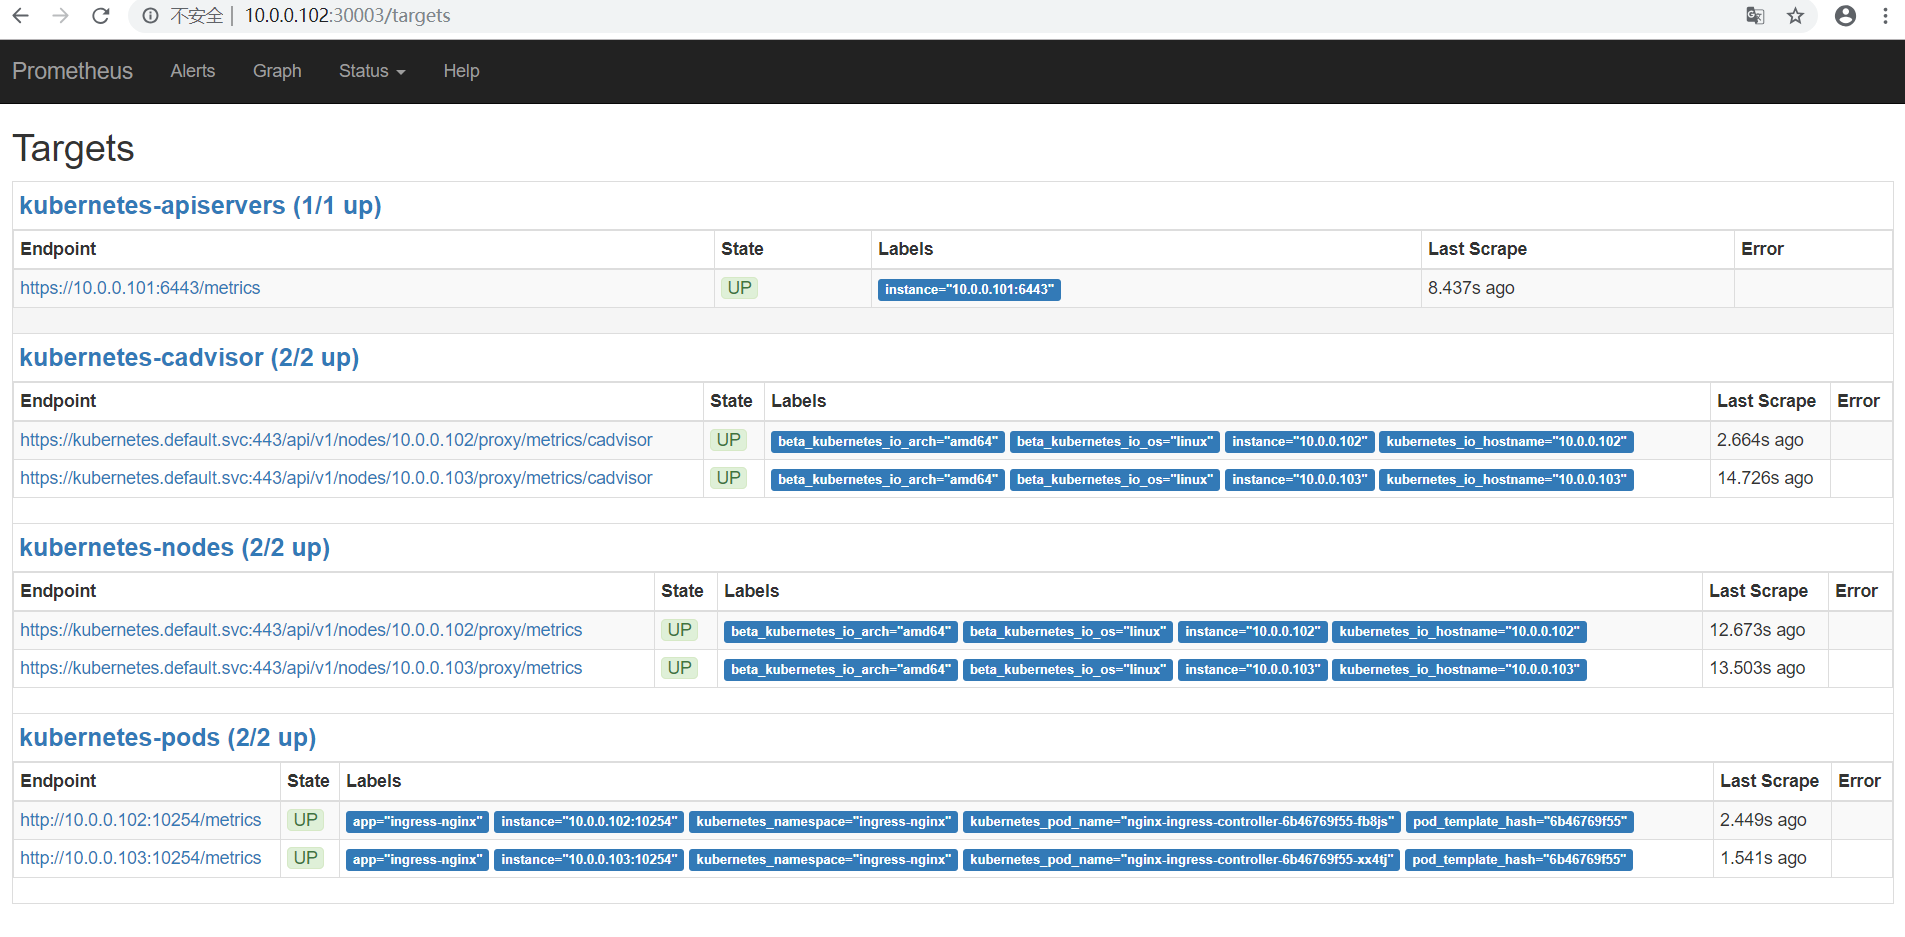The height and width of the screenshot is (937, 1905).
Task: Click the "12.673s ago" last scrape value
Action: point(1757,630)
